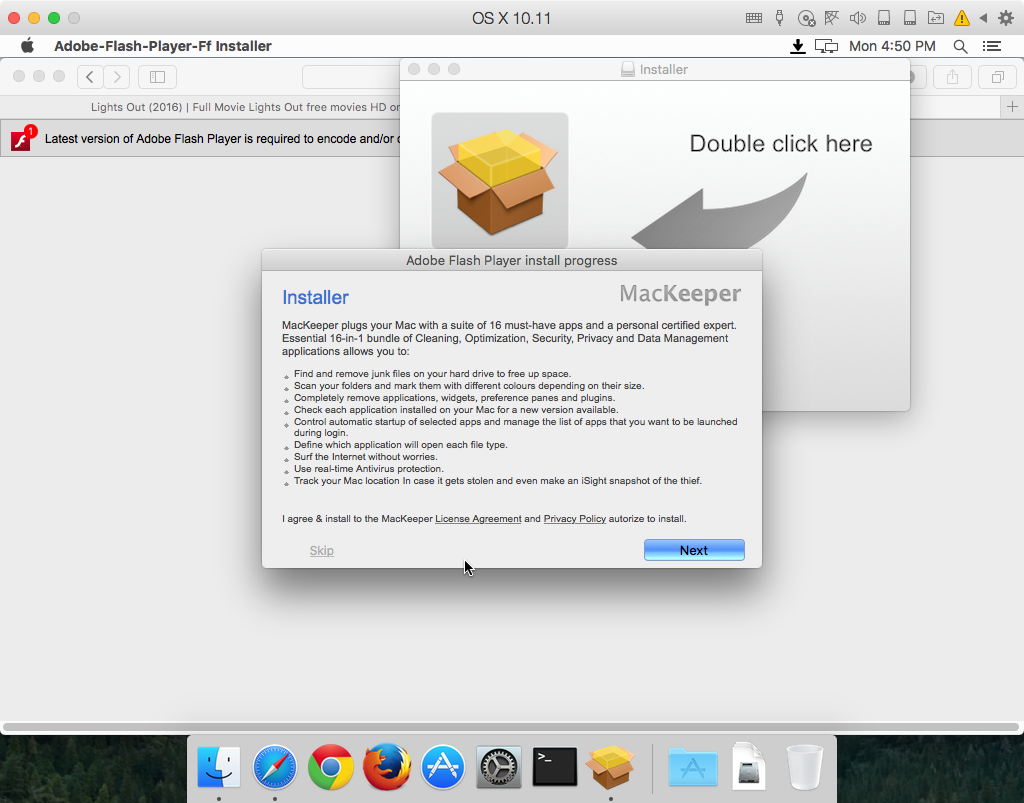Click the Safari share button
Screen dimensions: 1024x803
click(952, 77)
